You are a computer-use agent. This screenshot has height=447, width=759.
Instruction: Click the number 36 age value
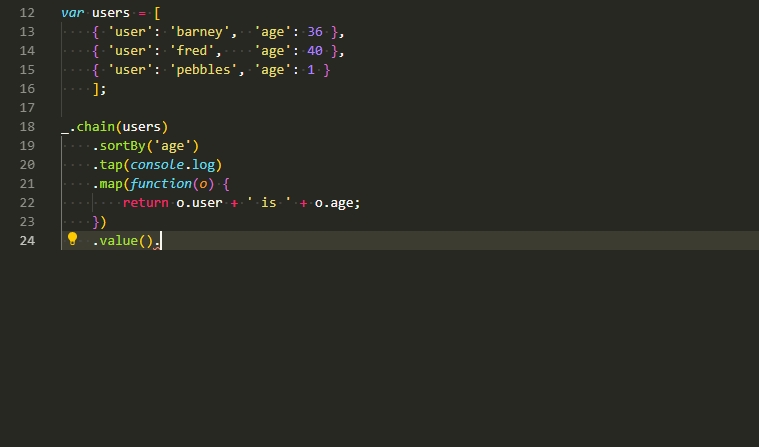coord(315,32)
